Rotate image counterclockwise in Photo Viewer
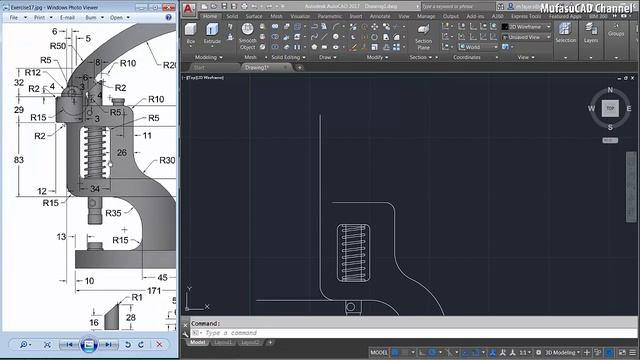This screenshot has width=640, height=360. [128, 345]
